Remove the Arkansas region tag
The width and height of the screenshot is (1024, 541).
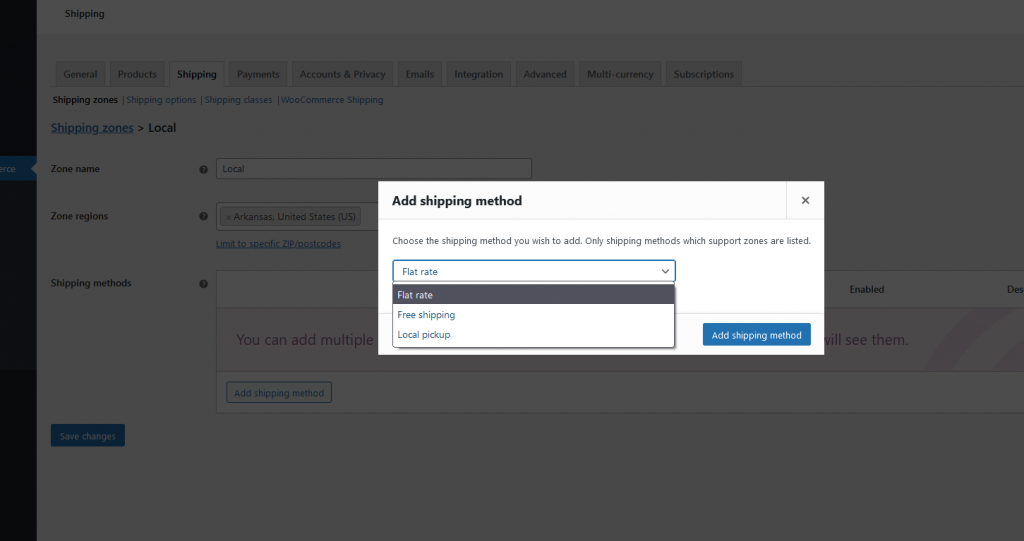click(228, 217)
